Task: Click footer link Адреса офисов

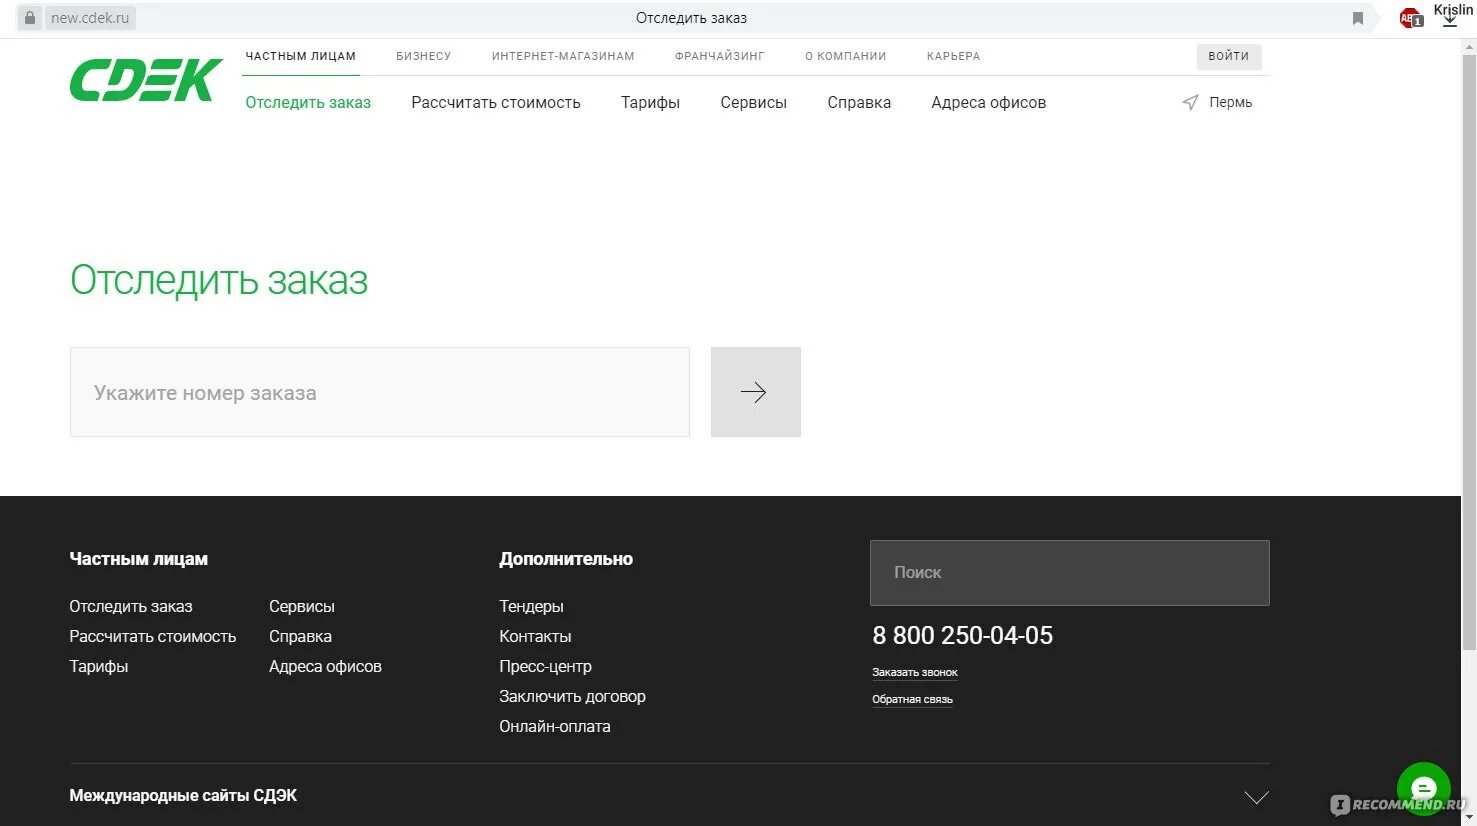Action: click(325, 666)
